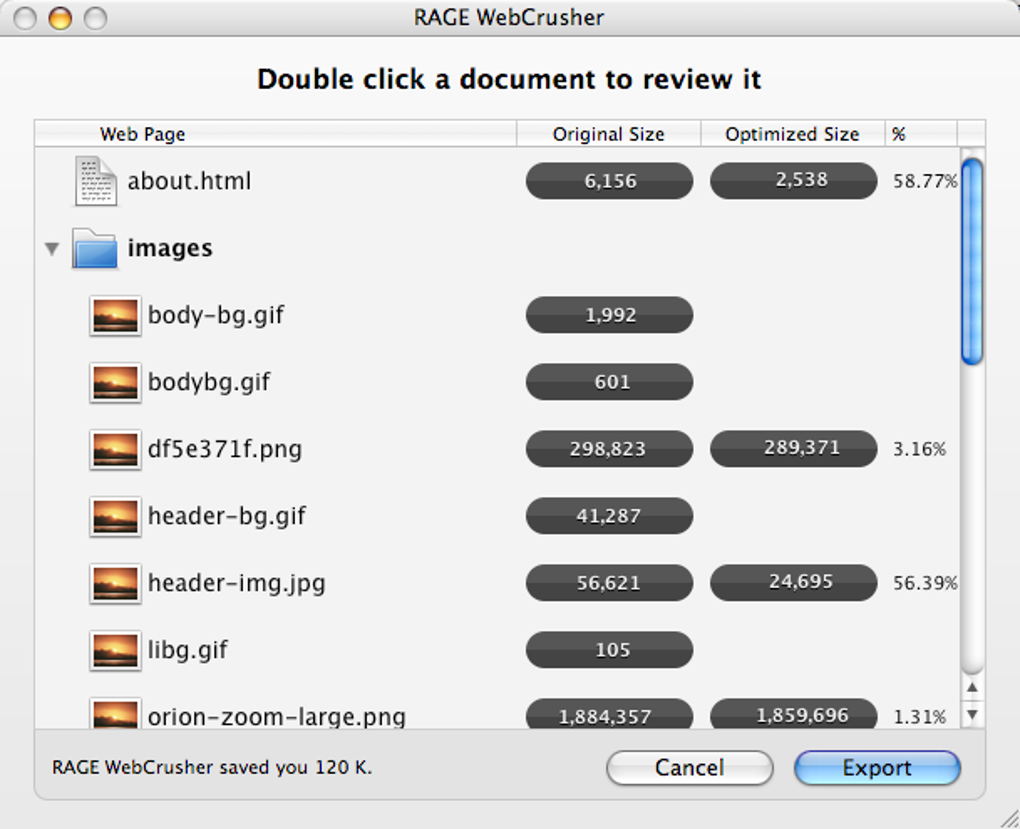The image size is (1020, 829).
Task: Select the images folder label
Action: tap(170, 248)
